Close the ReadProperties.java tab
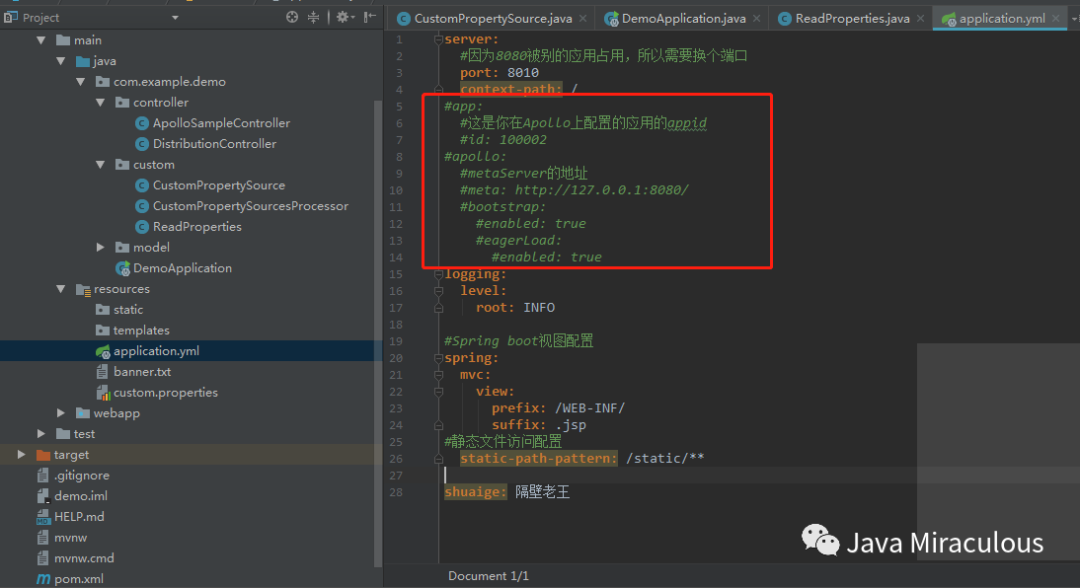Viewport: 1080px width, 588px height. tap(920, 19)
